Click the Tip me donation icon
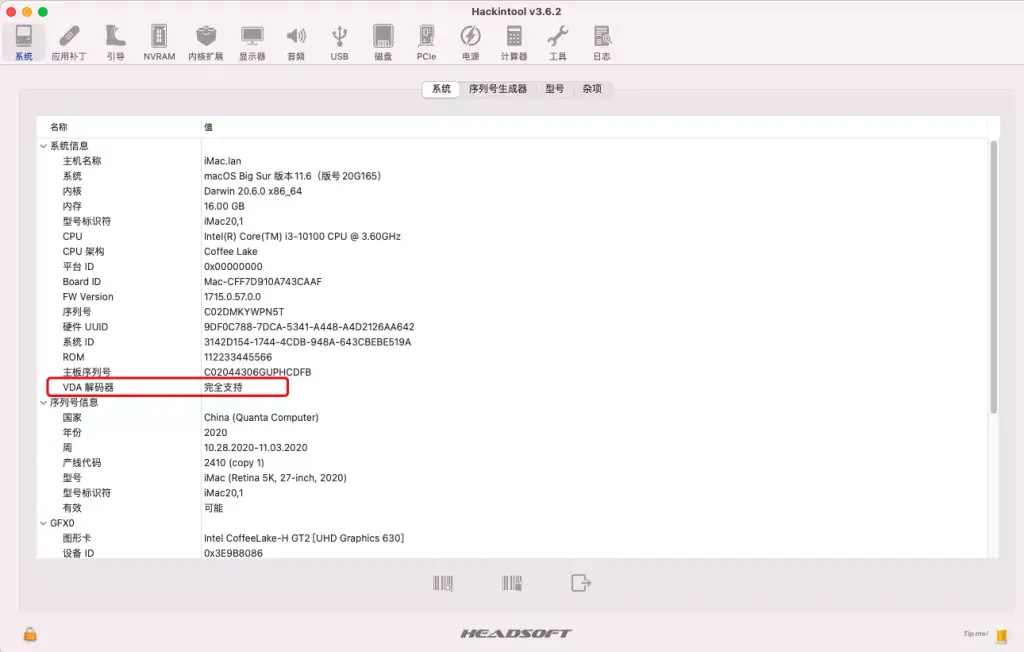The height and width of the screenshot is (652, 1024). pos(1001,634)
